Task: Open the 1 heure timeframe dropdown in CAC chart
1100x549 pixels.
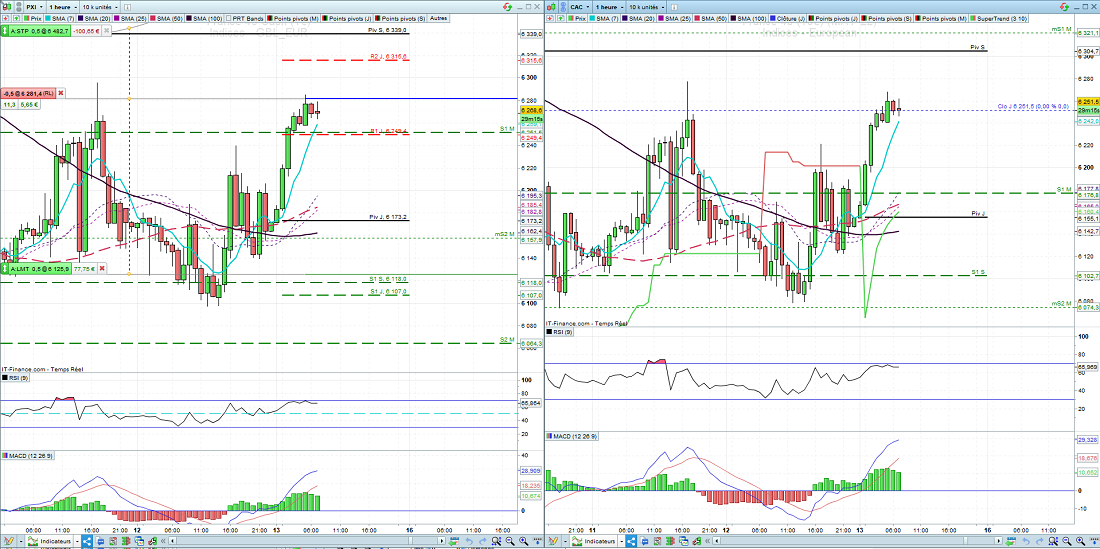Action: 610,7
